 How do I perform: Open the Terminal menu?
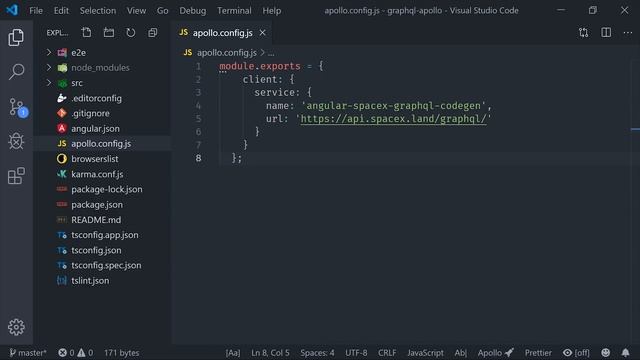pos(234,10)
